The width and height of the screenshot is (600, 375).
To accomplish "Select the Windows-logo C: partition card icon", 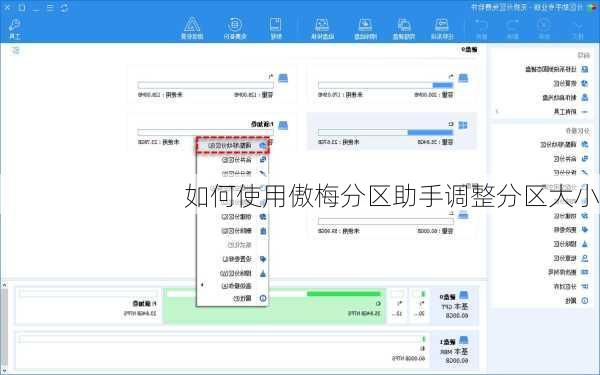I will pyautogui.click(x=463, y=125).
